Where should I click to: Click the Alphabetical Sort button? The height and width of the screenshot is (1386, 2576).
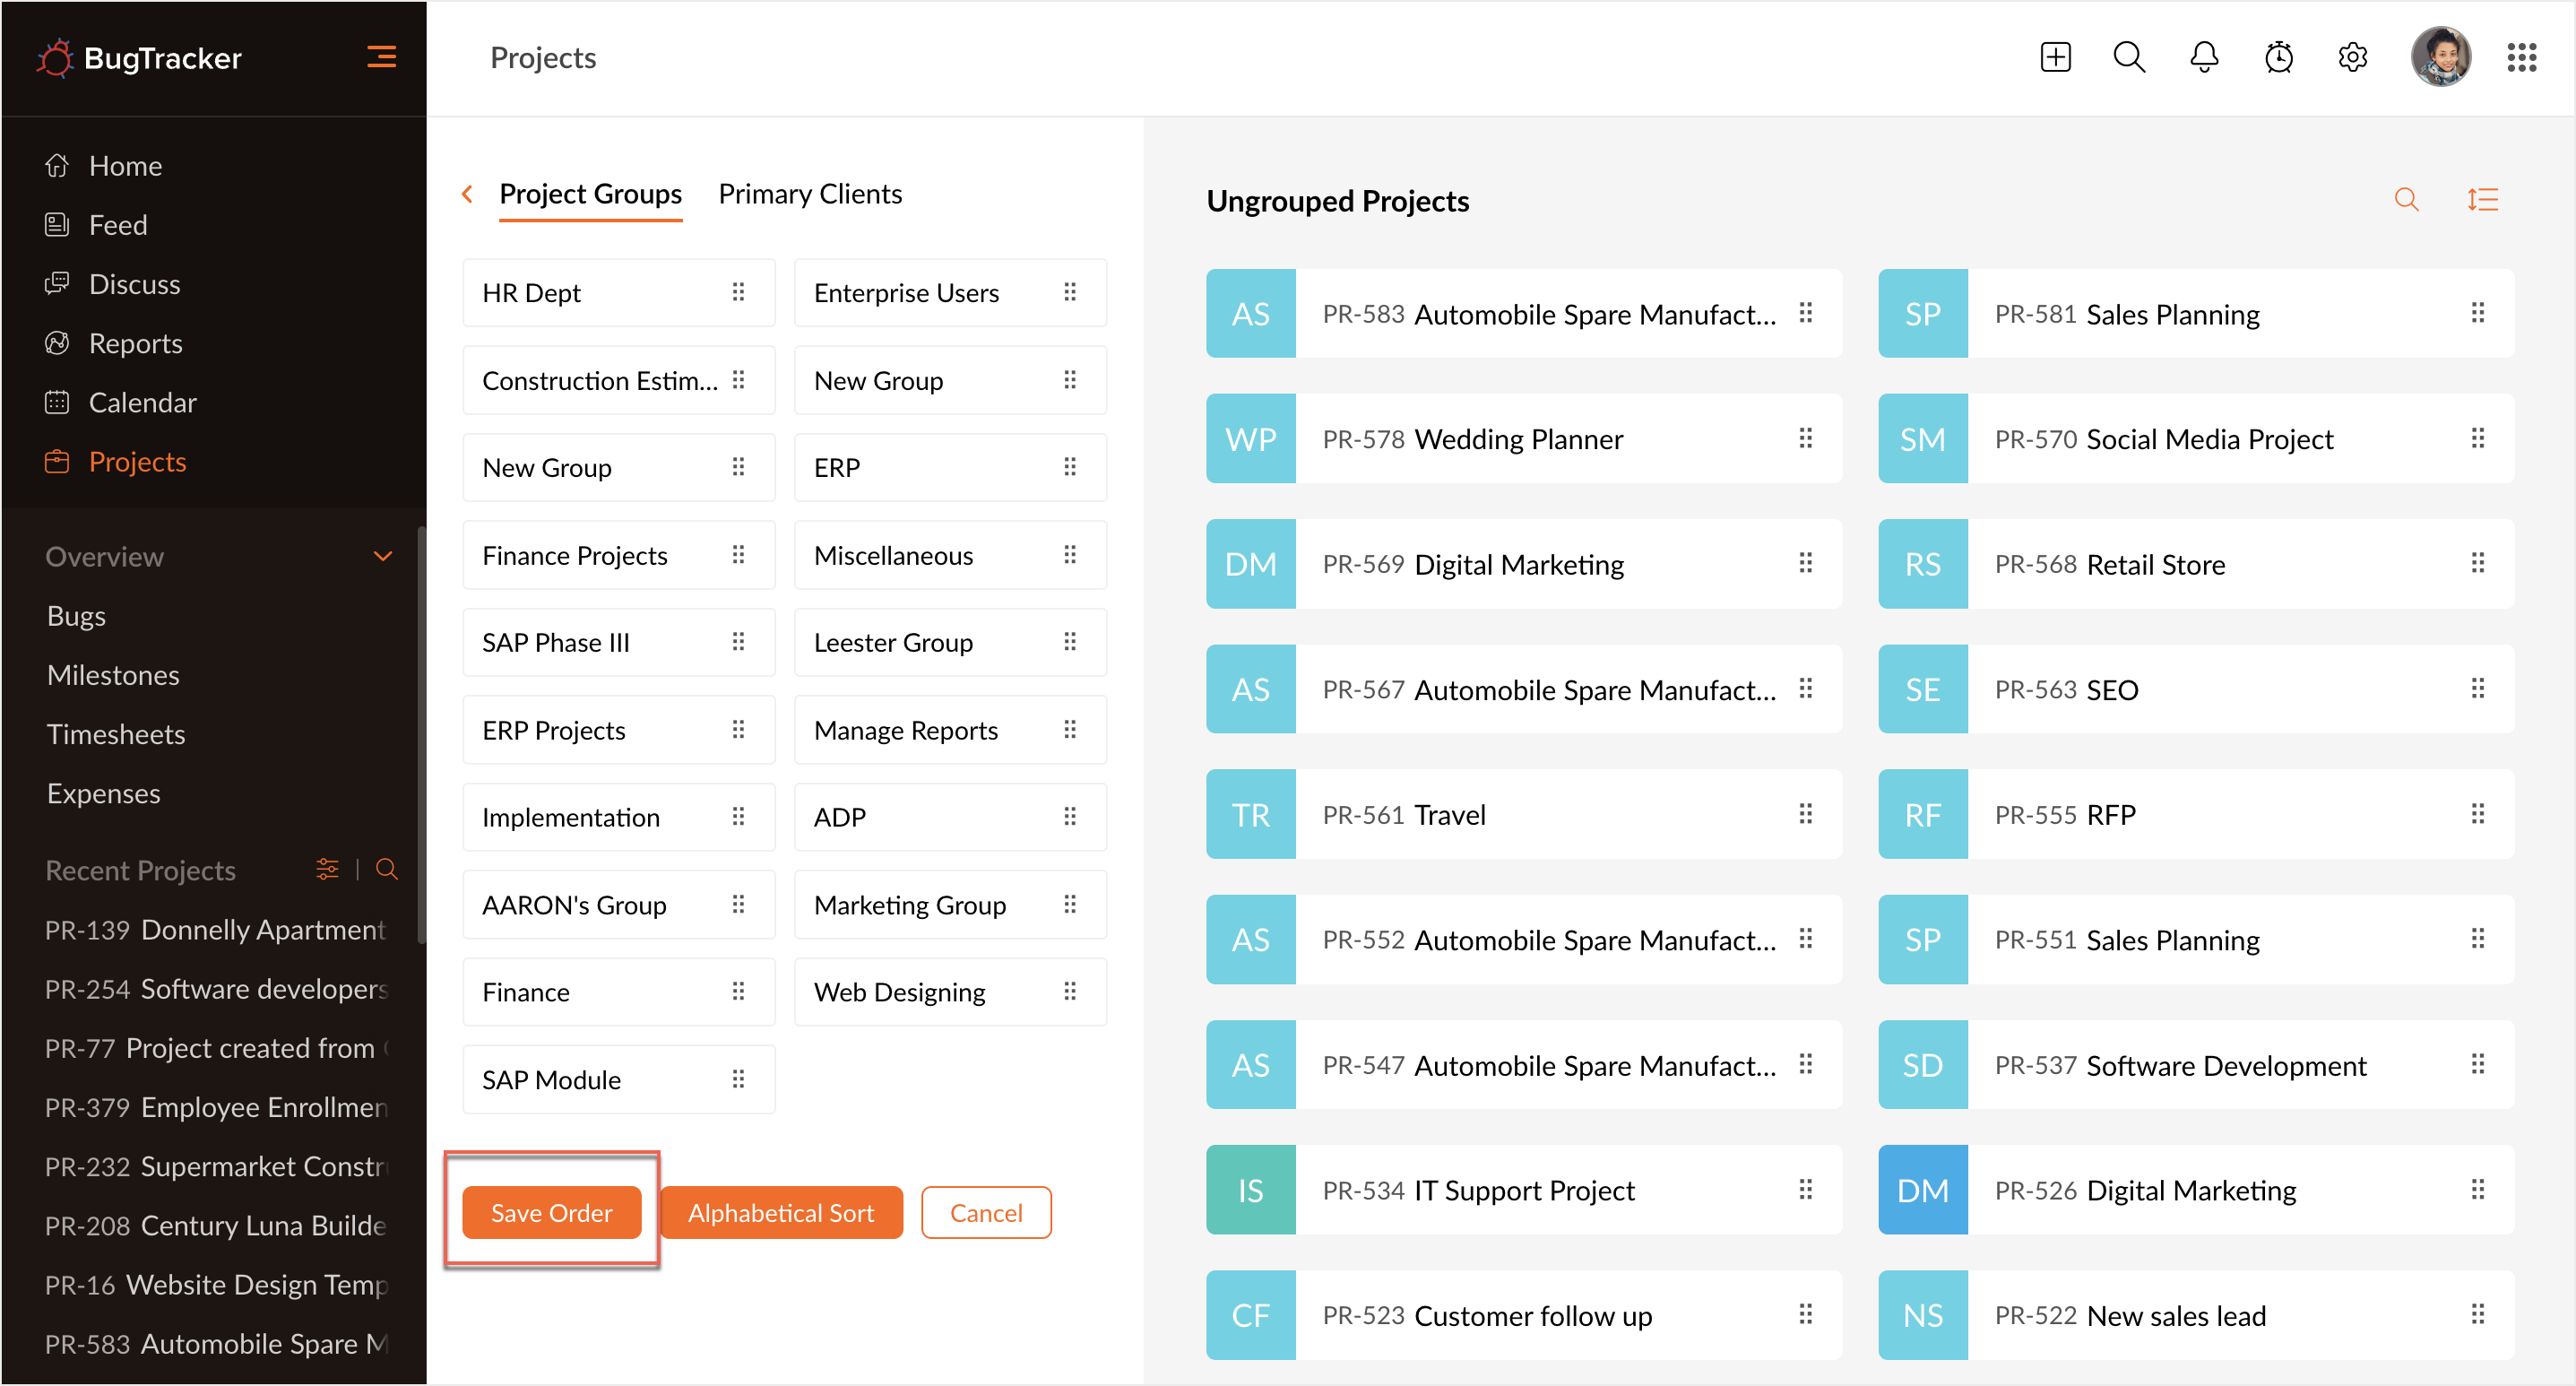tap(780, 1212)
